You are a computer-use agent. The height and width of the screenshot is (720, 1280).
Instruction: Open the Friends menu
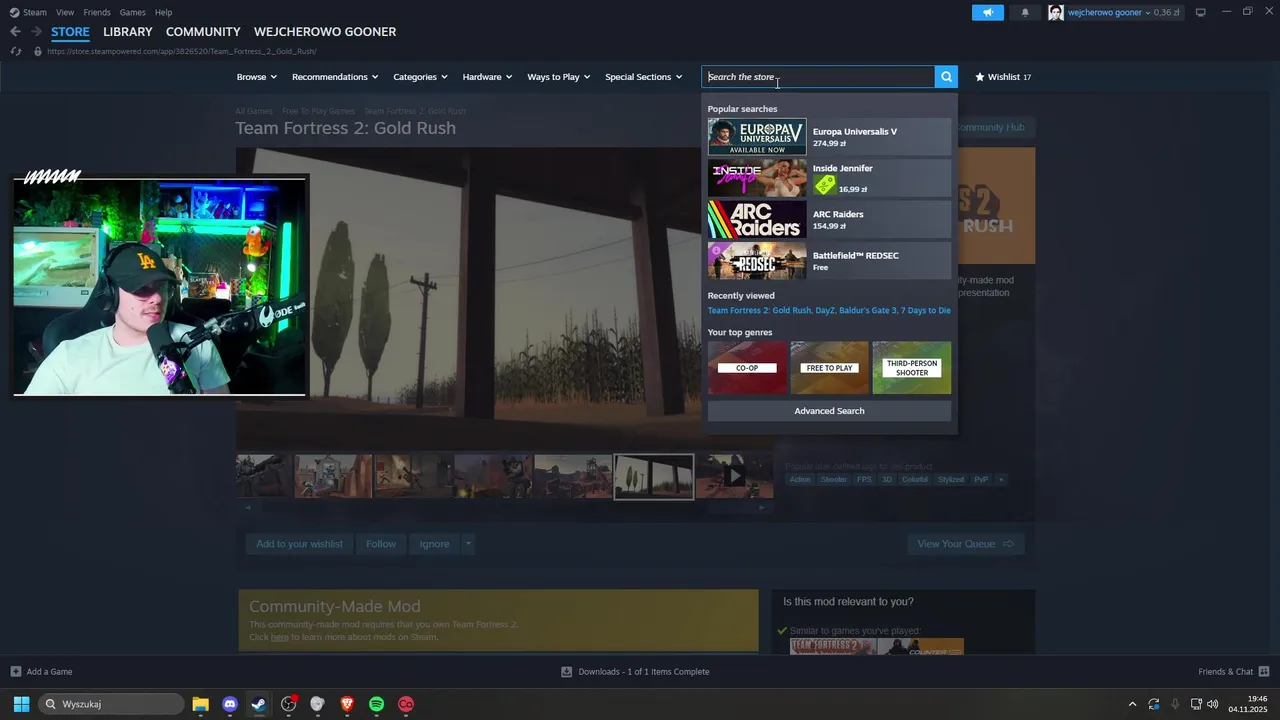(97, 12)
